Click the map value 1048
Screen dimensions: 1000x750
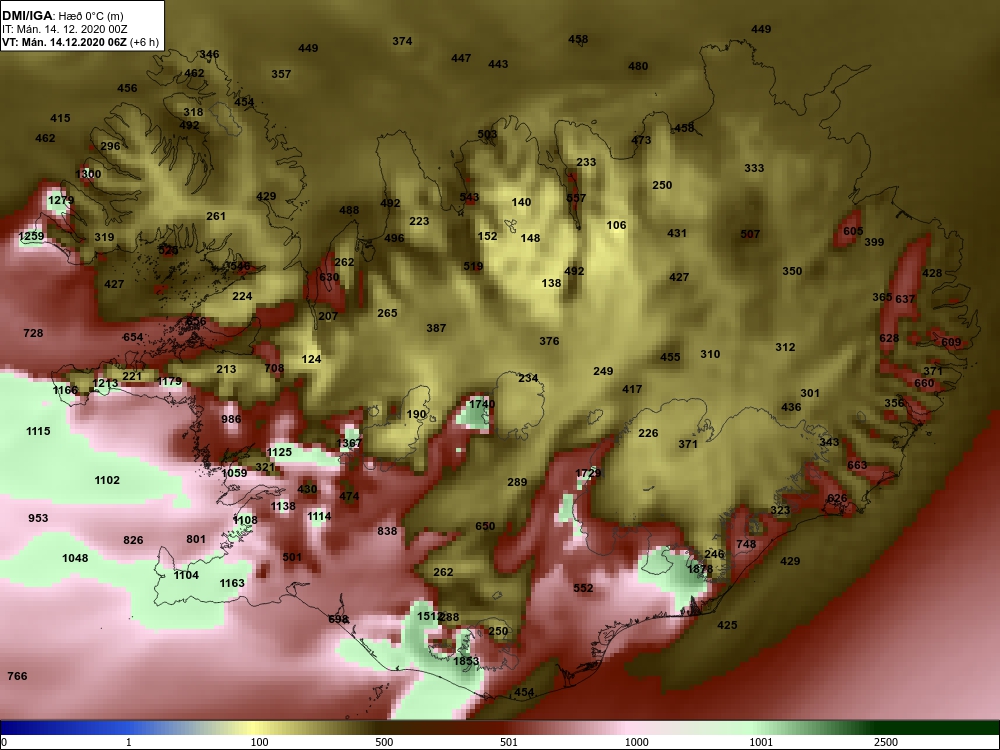(x=75, y=558)
